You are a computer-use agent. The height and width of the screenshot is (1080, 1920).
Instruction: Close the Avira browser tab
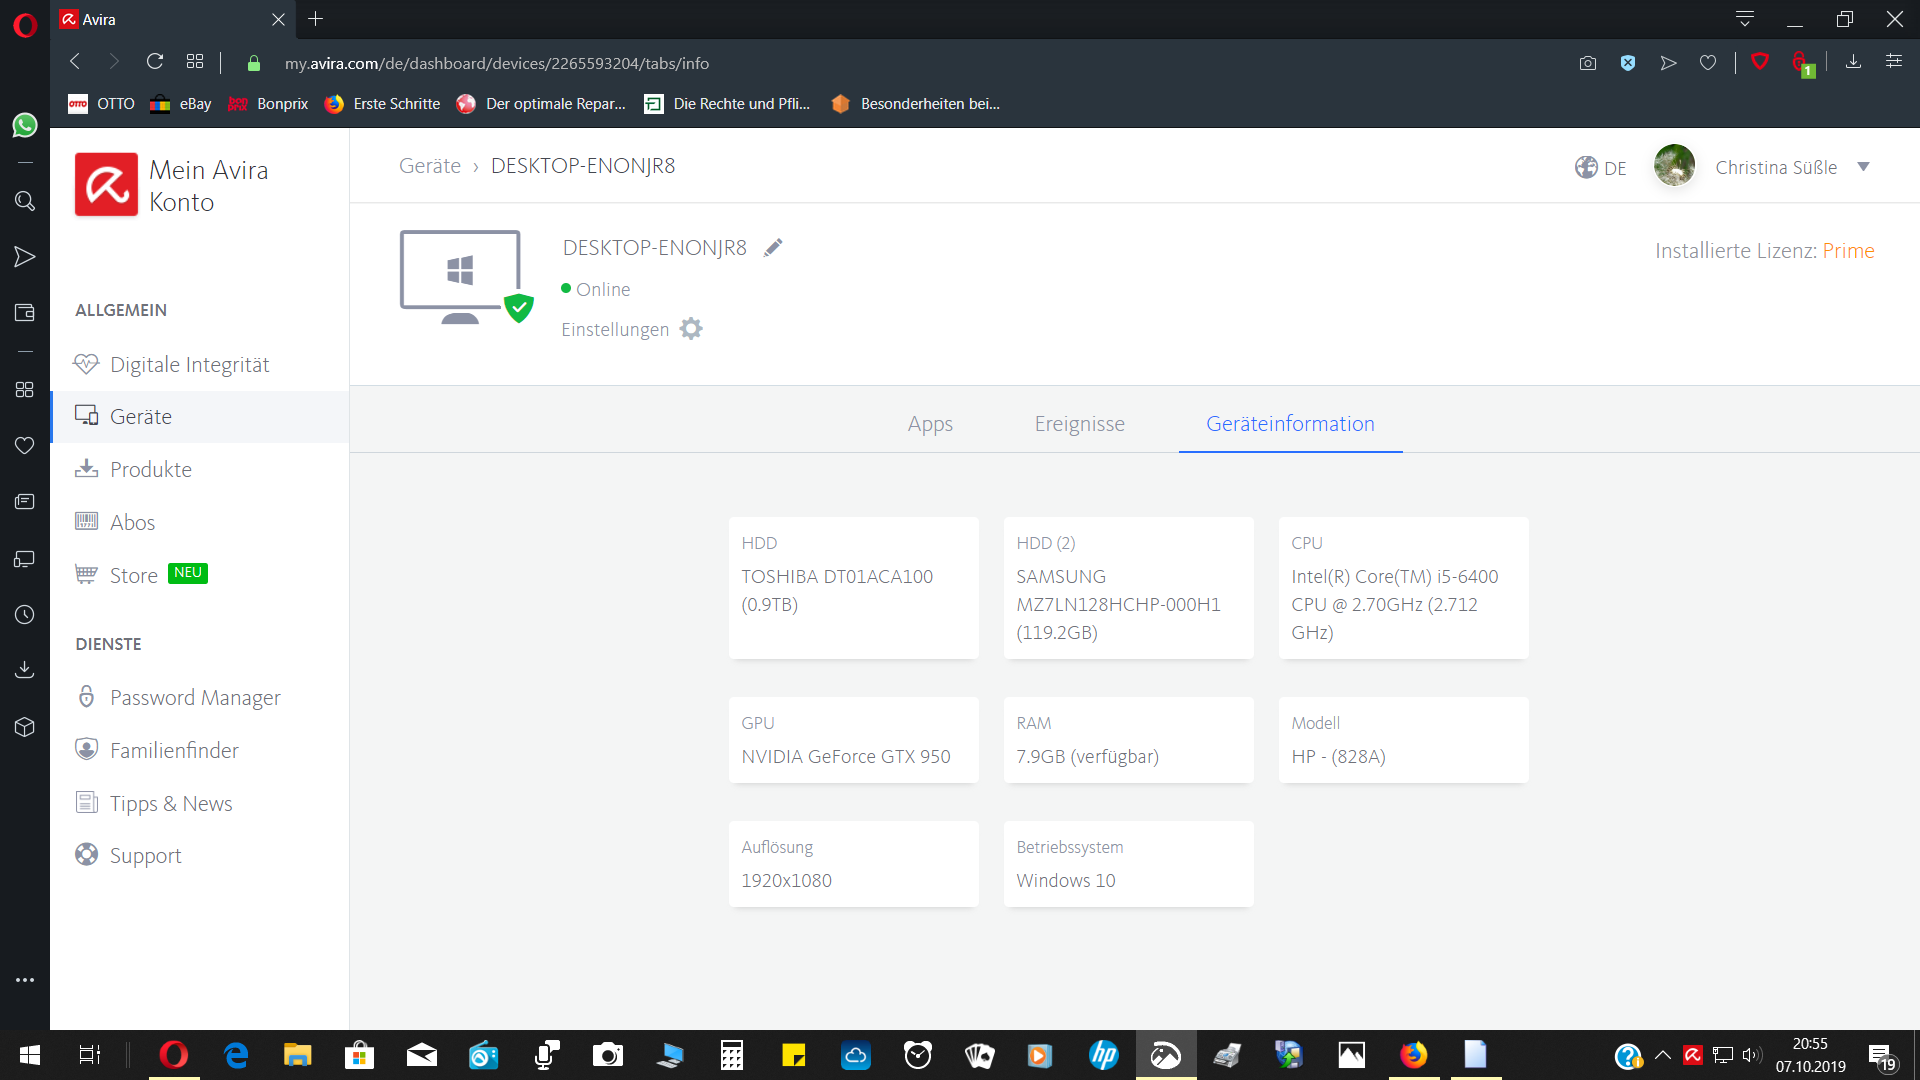tap(278, 19)
